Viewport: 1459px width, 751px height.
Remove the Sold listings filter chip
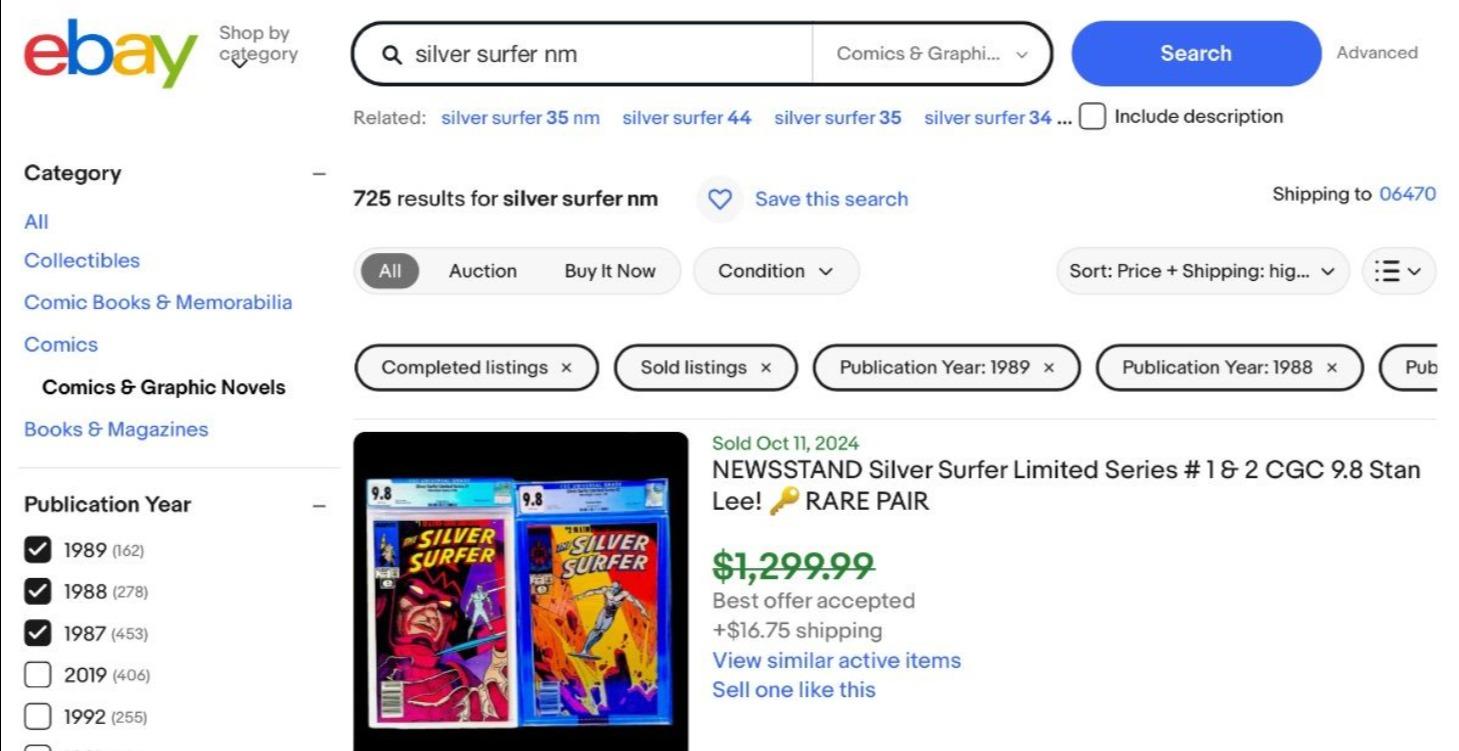click(765, 367)
